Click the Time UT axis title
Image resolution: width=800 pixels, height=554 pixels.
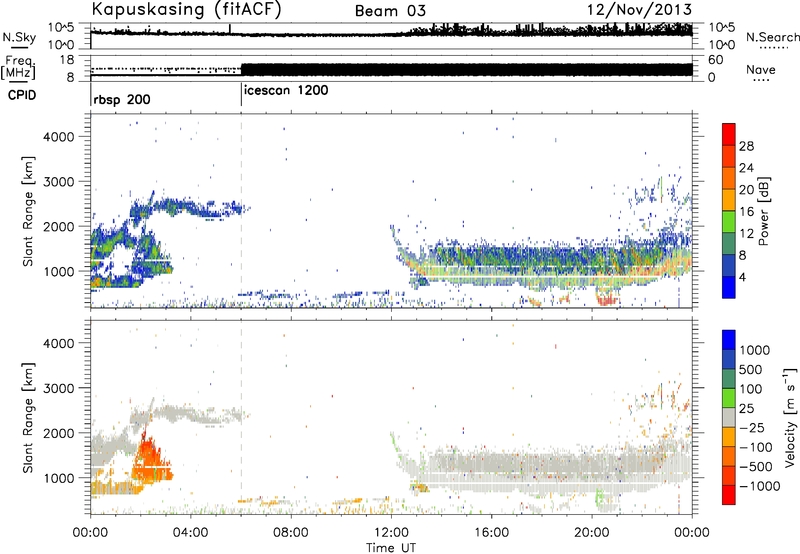pos(391,547)
